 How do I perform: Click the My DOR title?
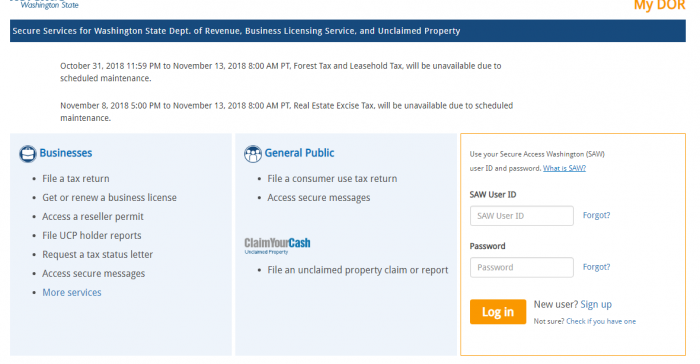(x=659, y=5)
